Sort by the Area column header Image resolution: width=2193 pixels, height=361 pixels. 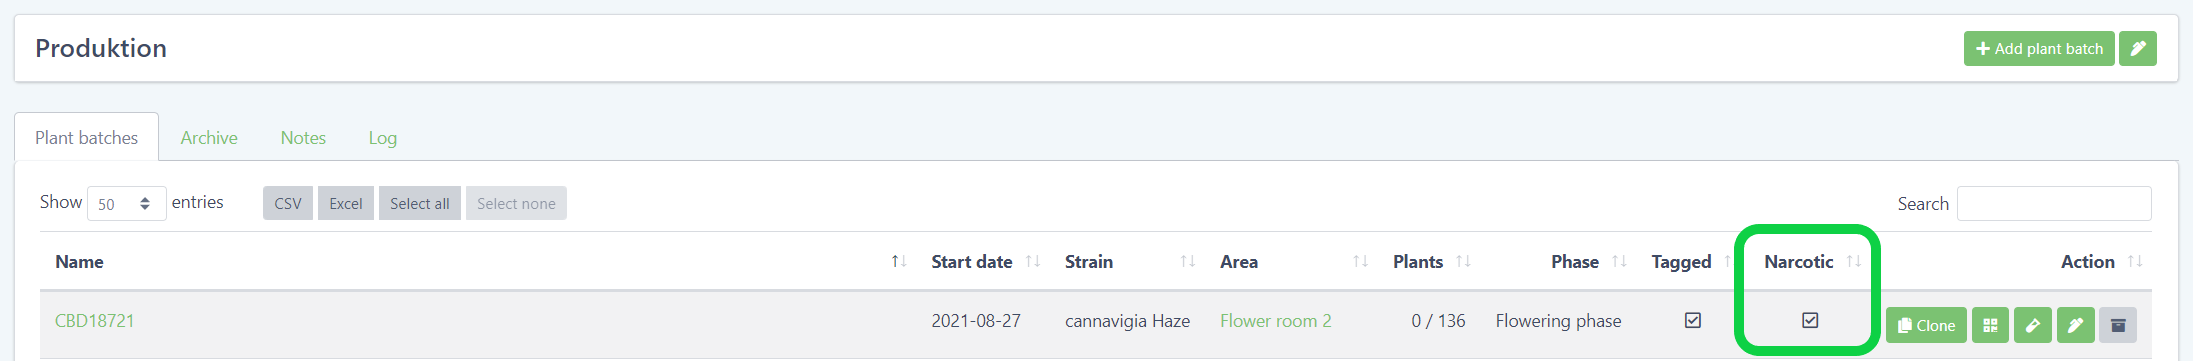click(x=1239, y=261)
